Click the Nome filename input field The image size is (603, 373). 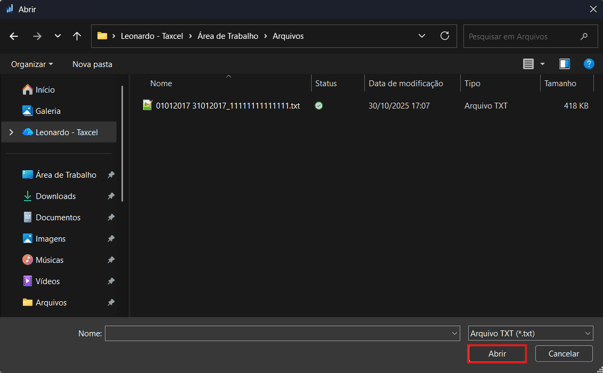tap(282, 333)
